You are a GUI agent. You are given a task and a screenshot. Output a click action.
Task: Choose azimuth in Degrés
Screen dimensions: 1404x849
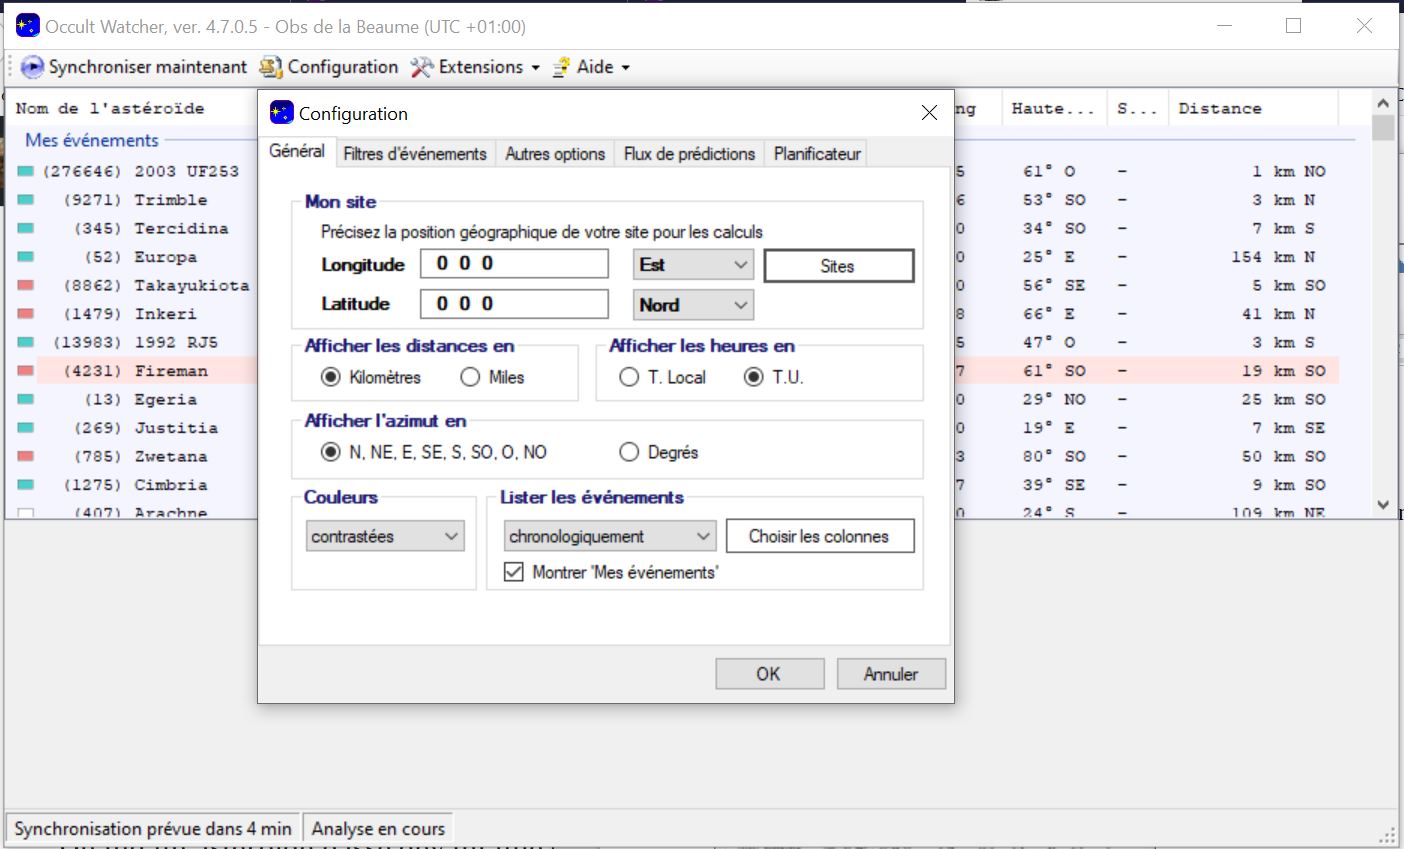[629, 453]
